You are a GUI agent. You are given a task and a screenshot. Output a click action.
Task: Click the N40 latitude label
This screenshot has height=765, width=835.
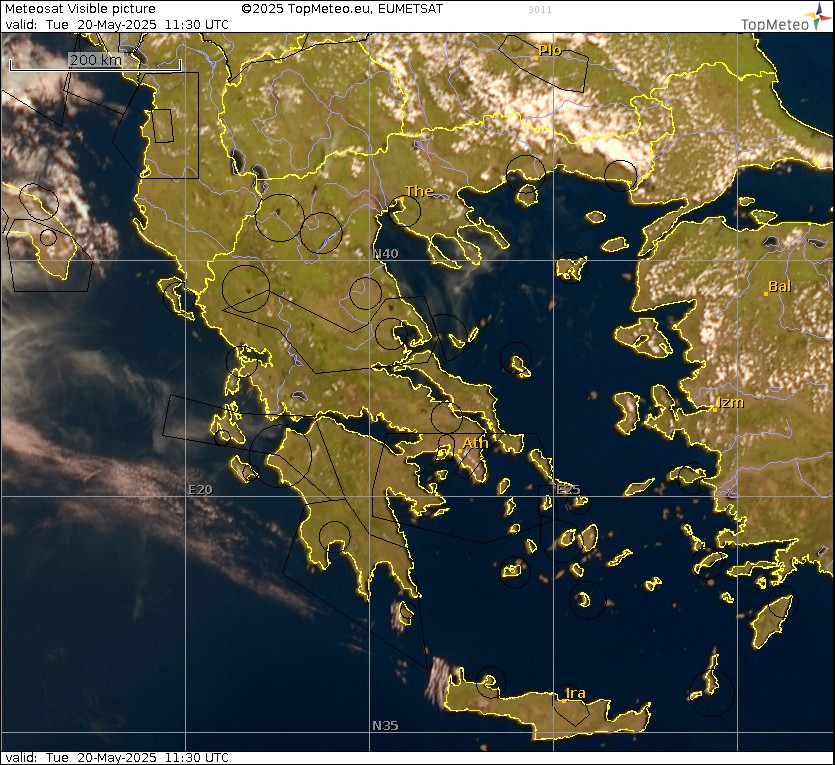[x=386, y=253]
